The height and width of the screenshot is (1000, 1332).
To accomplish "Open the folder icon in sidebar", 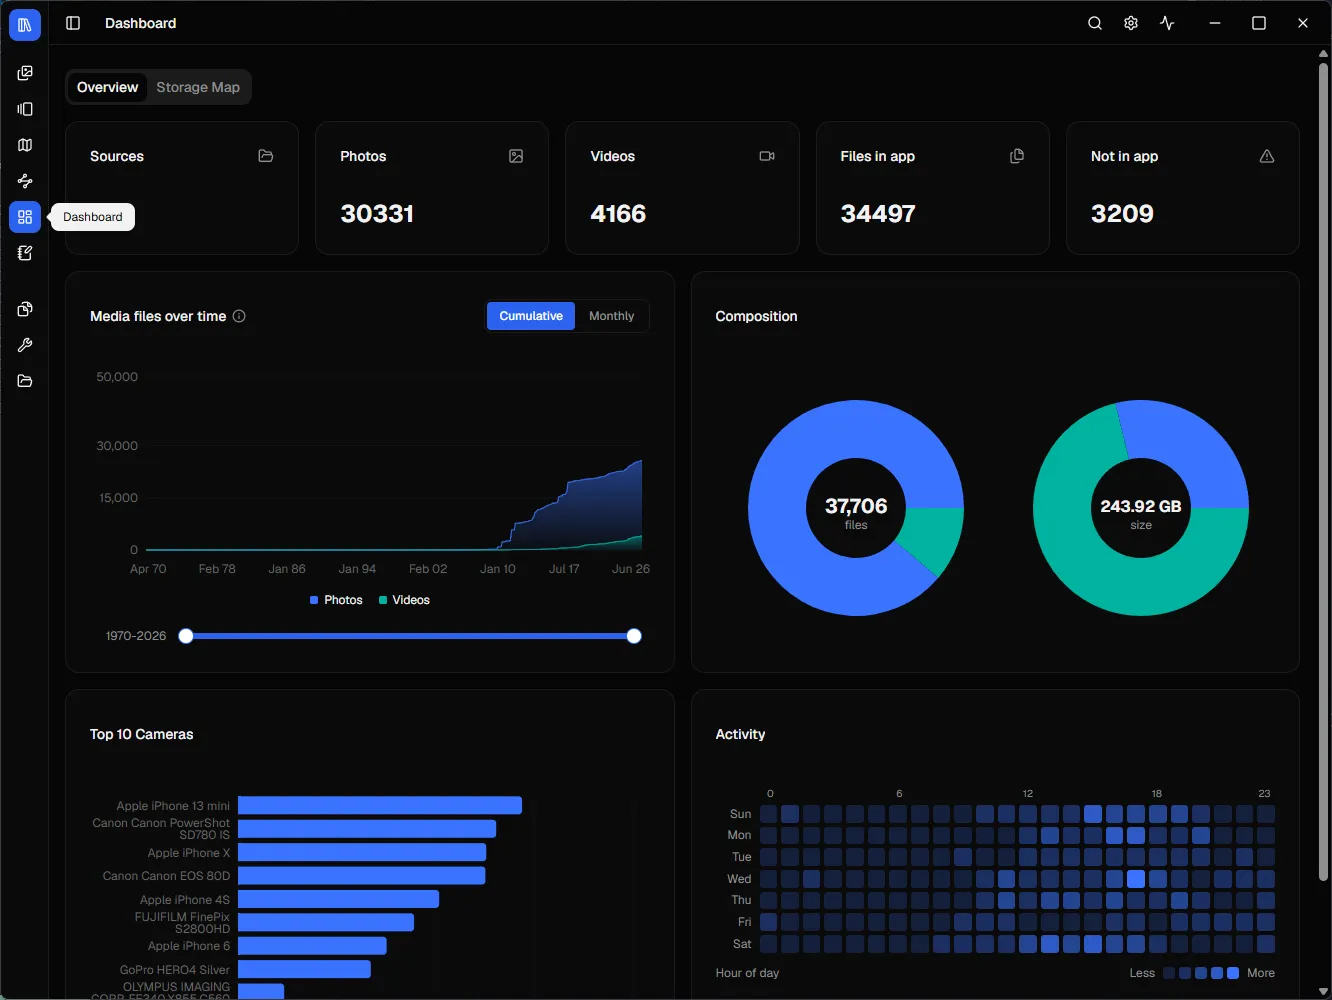I will click(25, 381).
